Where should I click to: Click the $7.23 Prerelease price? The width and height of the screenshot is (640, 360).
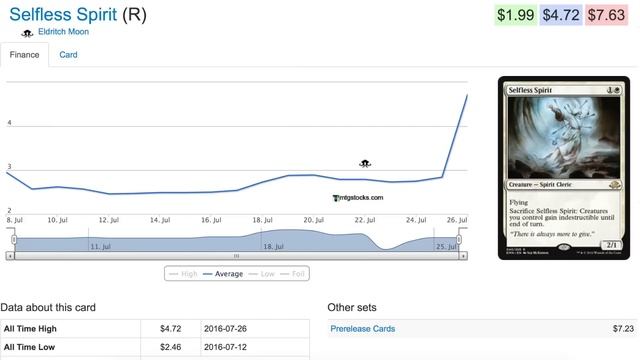623,329
